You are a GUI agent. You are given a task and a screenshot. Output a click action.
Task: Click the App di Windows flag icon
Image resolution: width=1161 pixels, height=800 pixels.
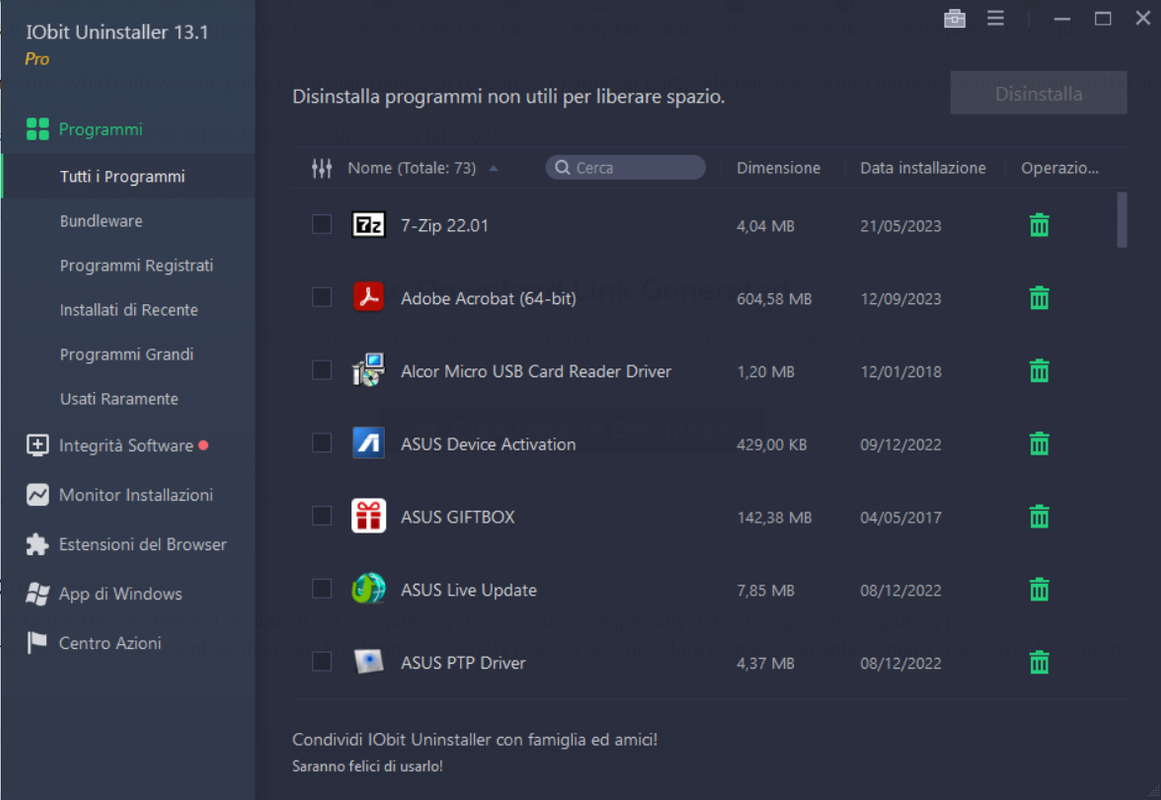point(37,593)
